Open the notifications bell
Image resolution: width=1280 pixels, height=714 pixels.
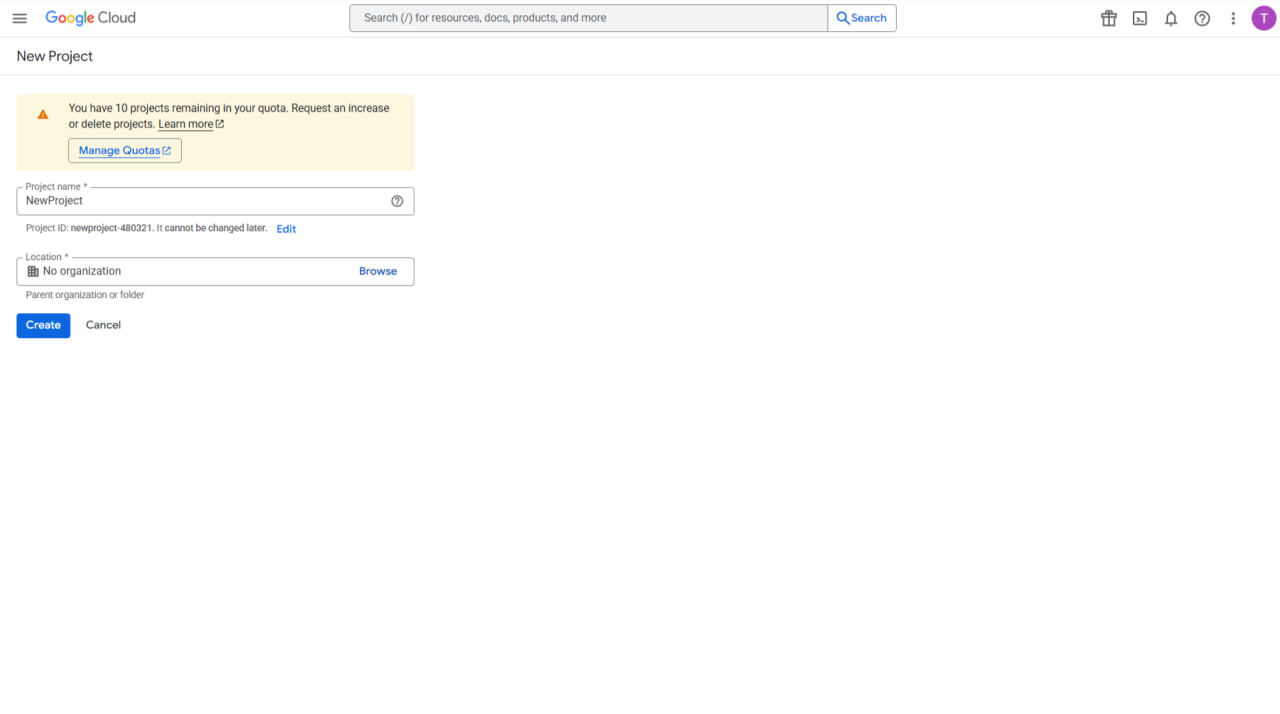tap(1171, 18)
